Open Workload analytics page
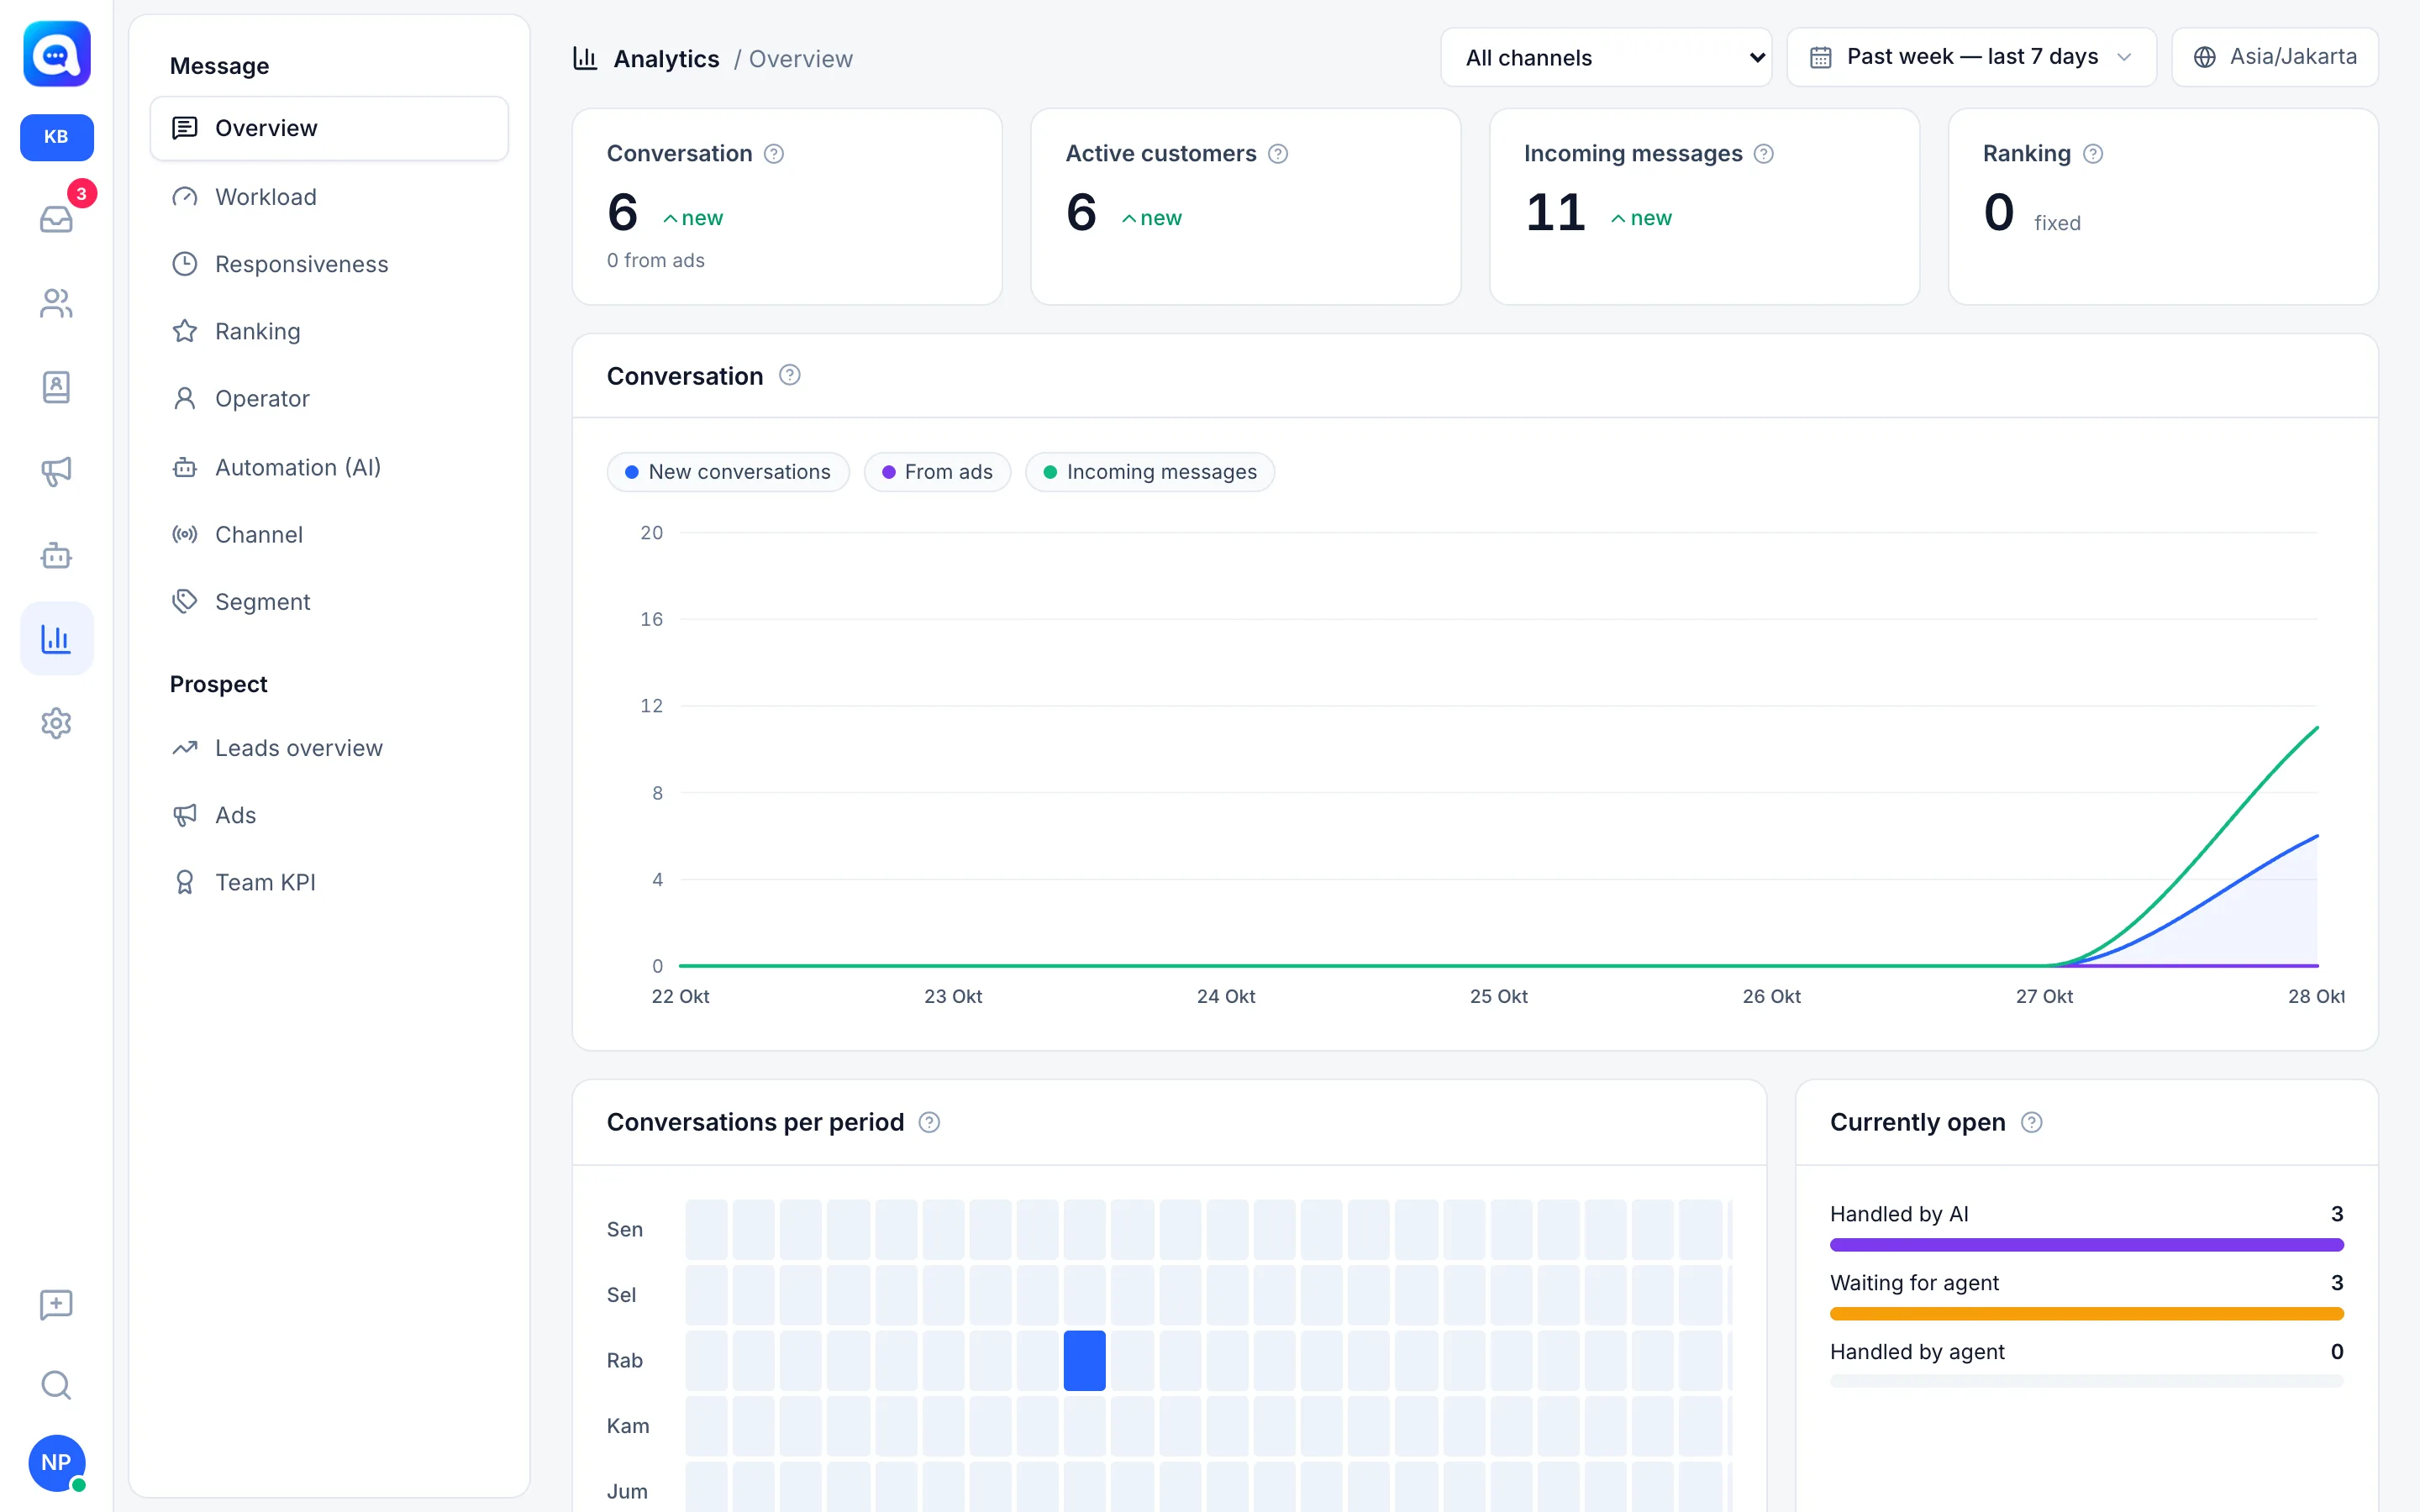This screenshot has width=2420, height=1512. pyautogui.click(x=329, y=197)
